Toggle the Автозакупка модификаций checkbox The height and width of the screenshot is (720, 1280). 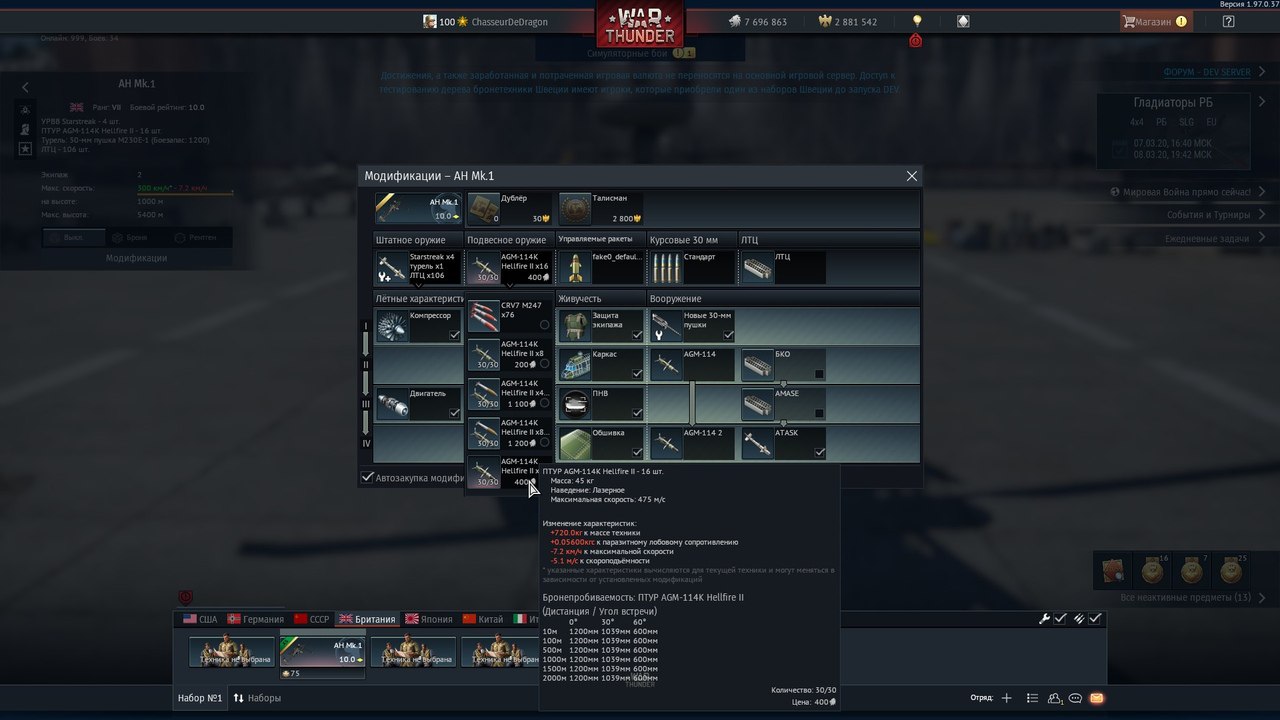coord(368,478)
